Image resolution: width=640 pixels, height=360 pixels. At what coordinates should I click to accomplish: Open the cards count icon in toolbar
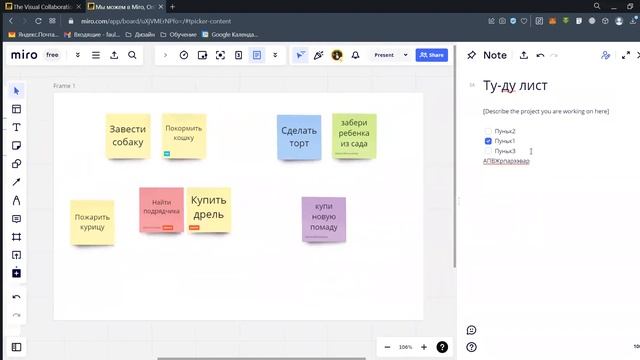pos(238,55)
